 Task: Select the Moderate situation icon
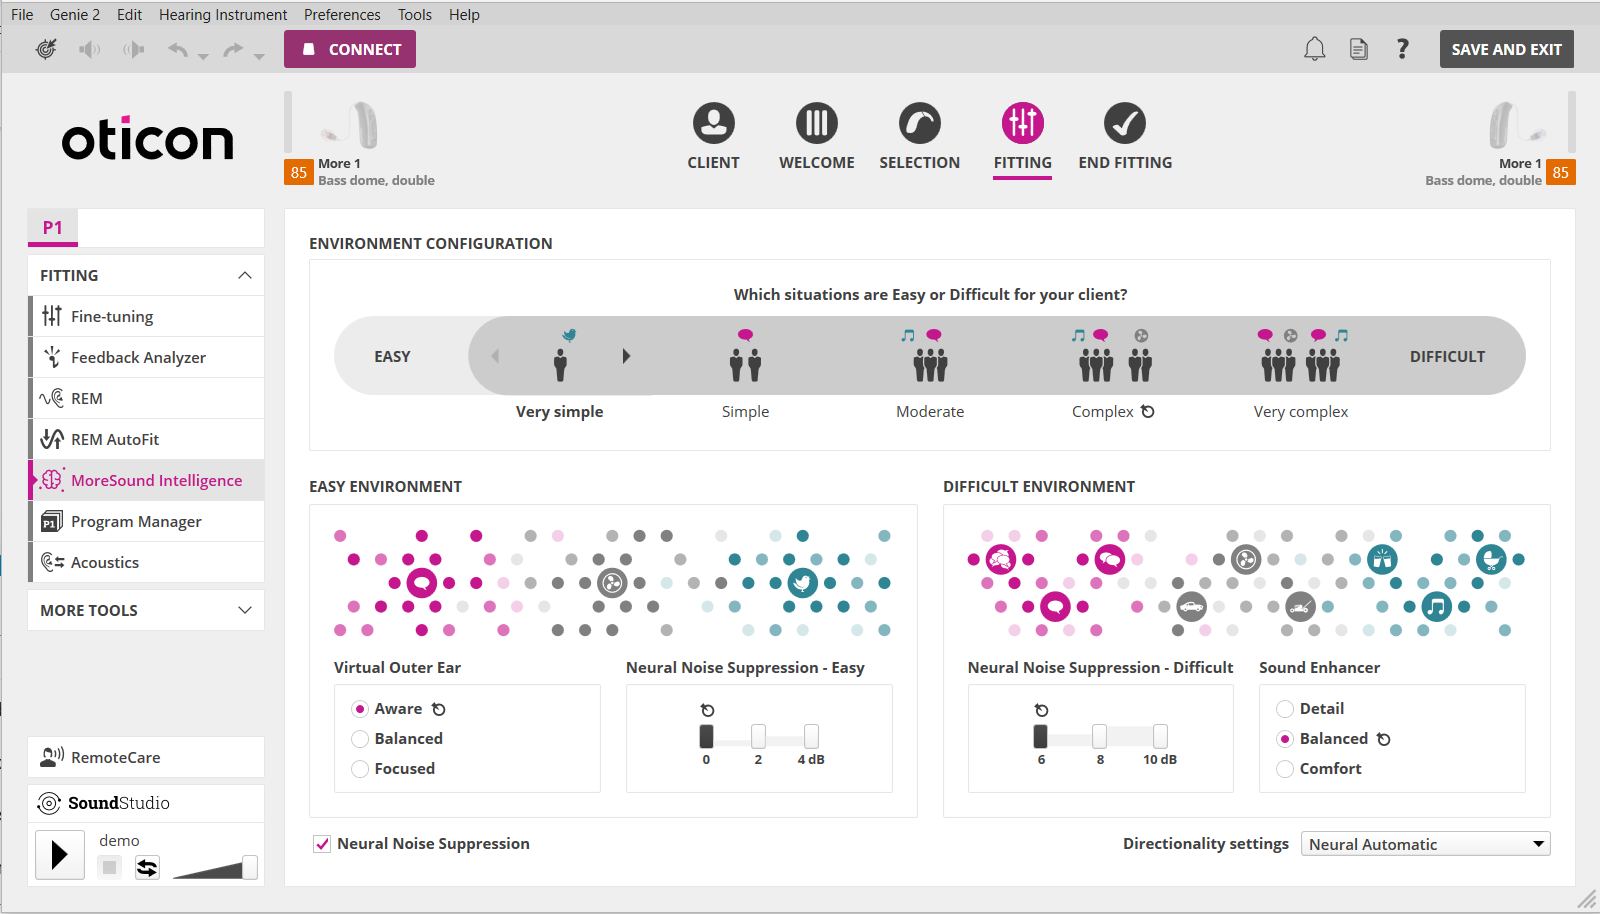click(x=930, y=358)
